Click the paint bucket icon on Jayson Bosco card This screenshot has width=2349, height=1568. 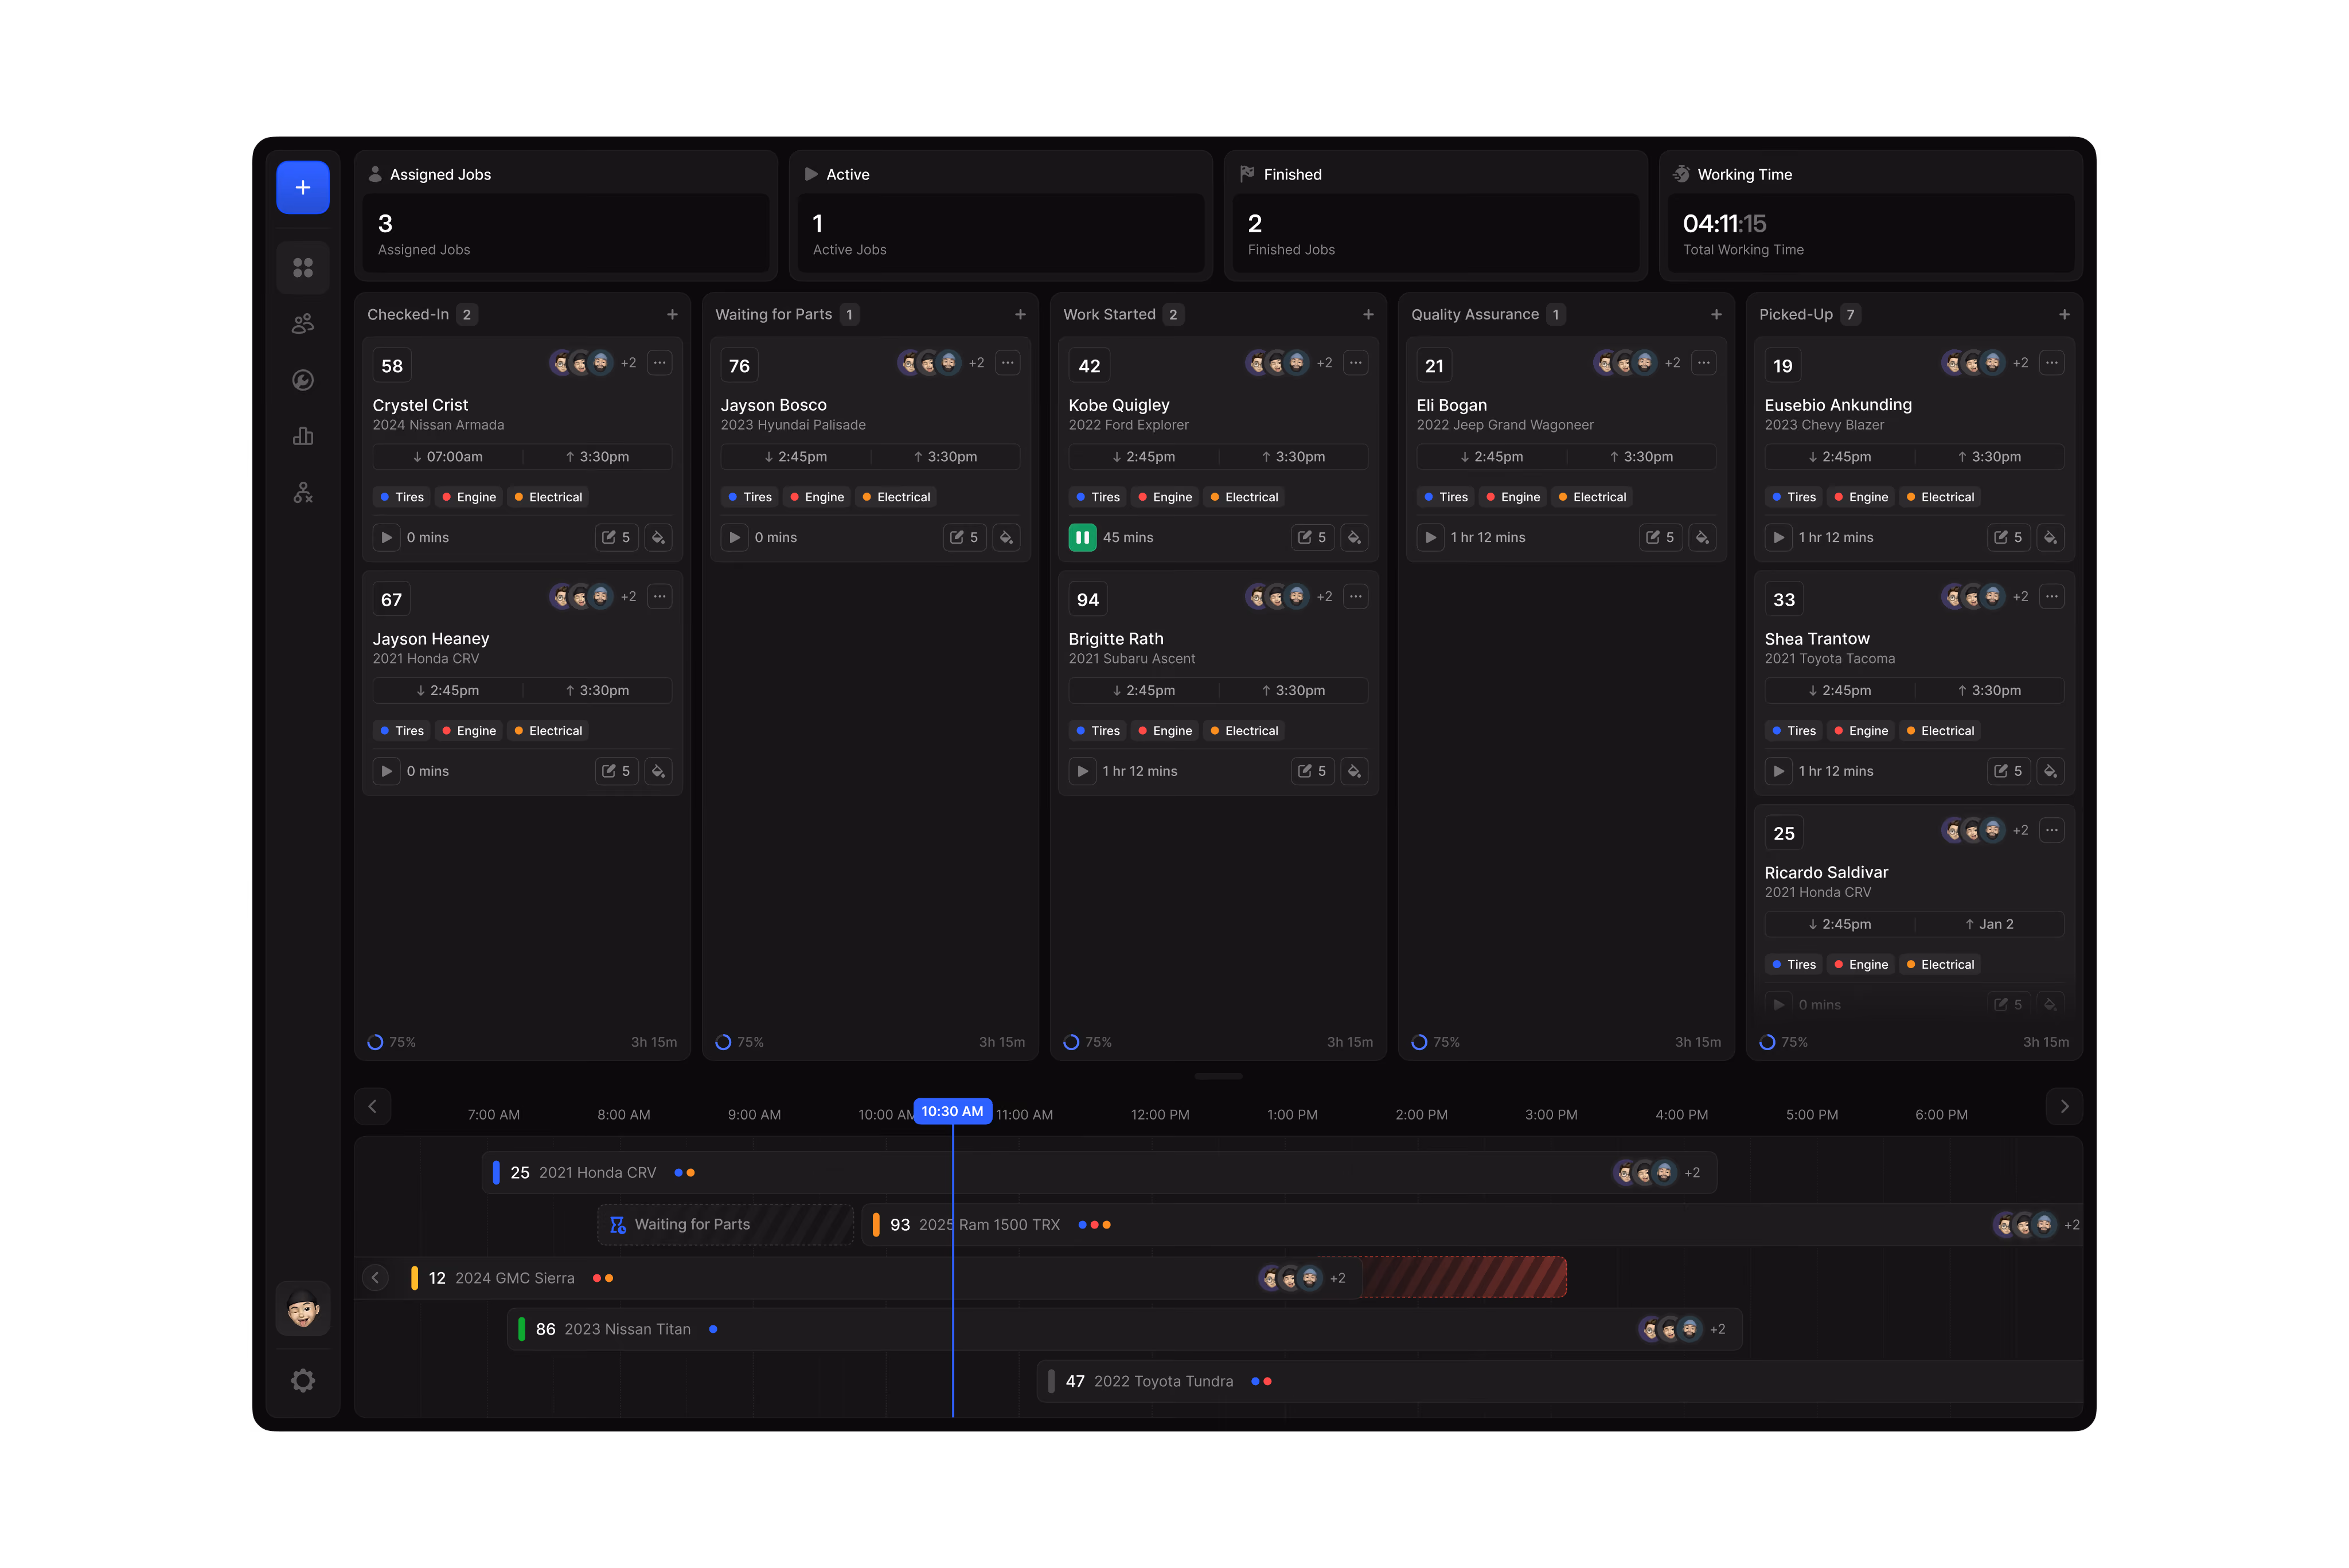click(x=1006, y=537)
